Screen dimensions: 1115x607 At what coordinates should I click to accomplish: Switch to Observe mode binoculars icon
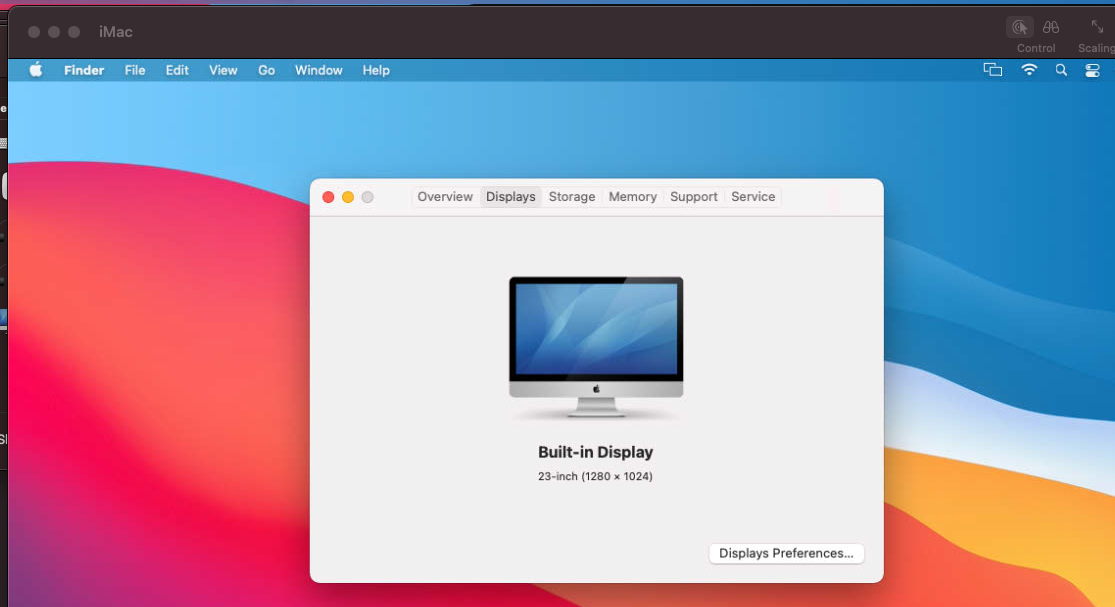click(x=1051, y=27)
